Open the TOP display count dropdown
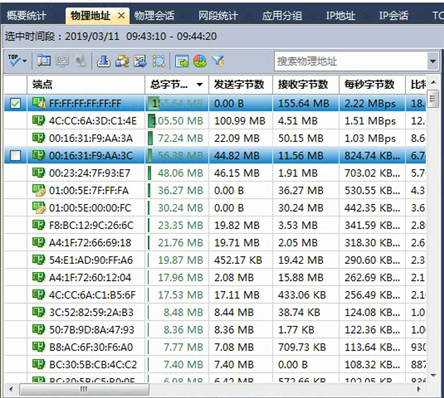 pyautogui.click(x=17, y=61)
